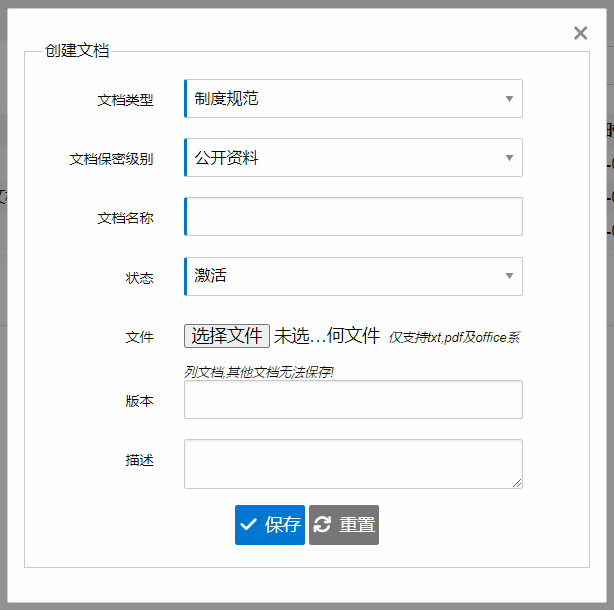This screenshot has width=614, height=610.
Task: Click the textarea resize grip of 描述
Action: coord(517,483)
